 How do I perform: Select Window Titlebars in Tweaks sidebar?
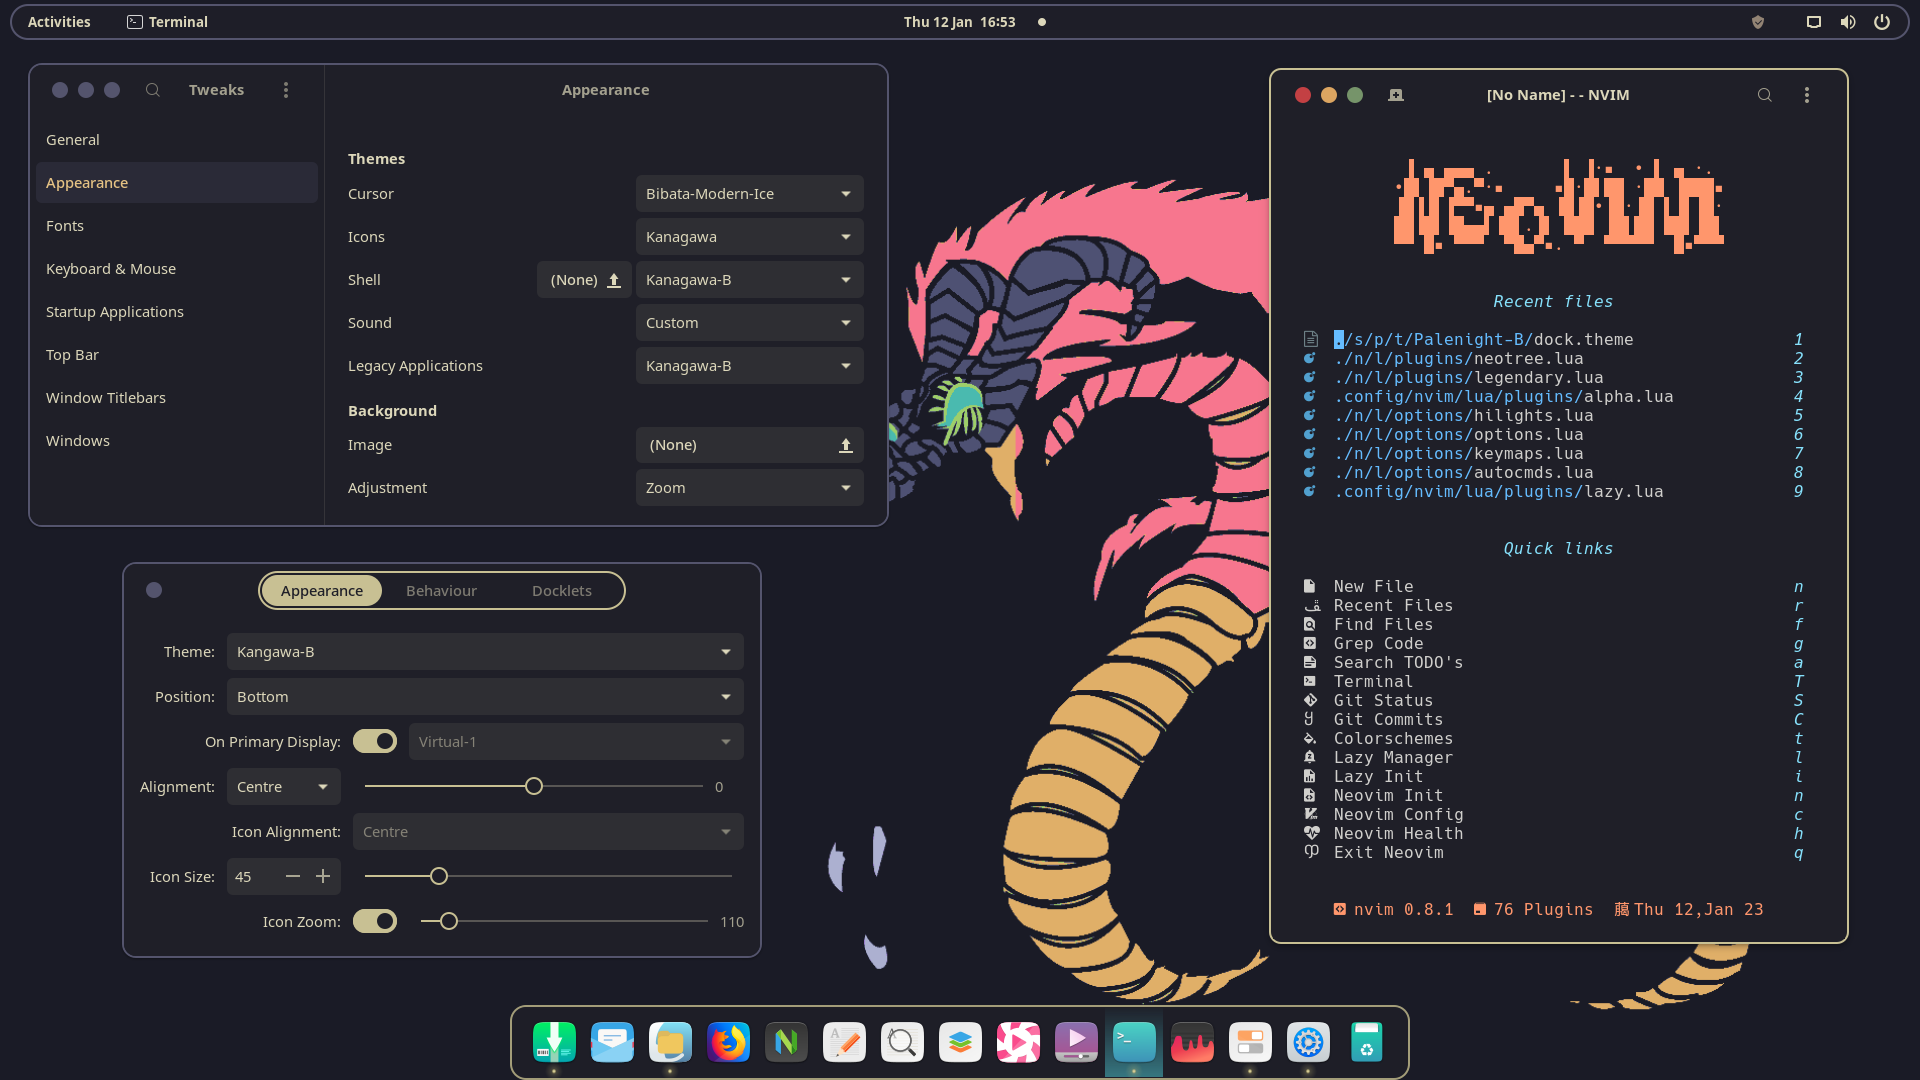[x=177, y=398]
